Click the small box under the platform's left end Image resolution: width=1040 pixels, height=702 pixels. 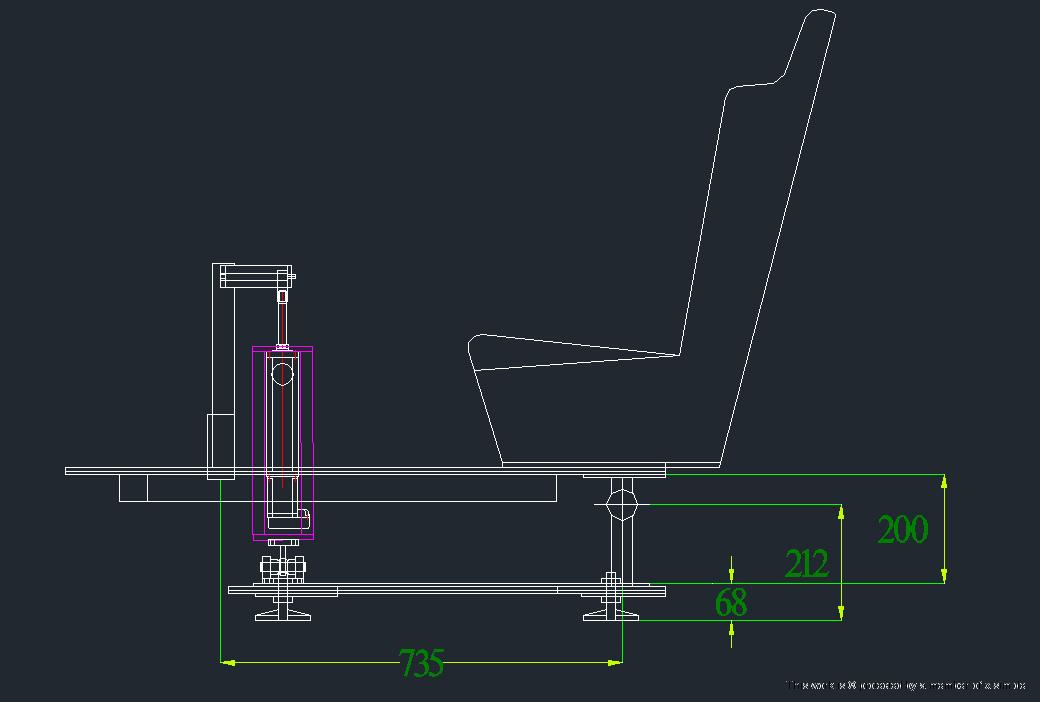[x=133, y=488]
